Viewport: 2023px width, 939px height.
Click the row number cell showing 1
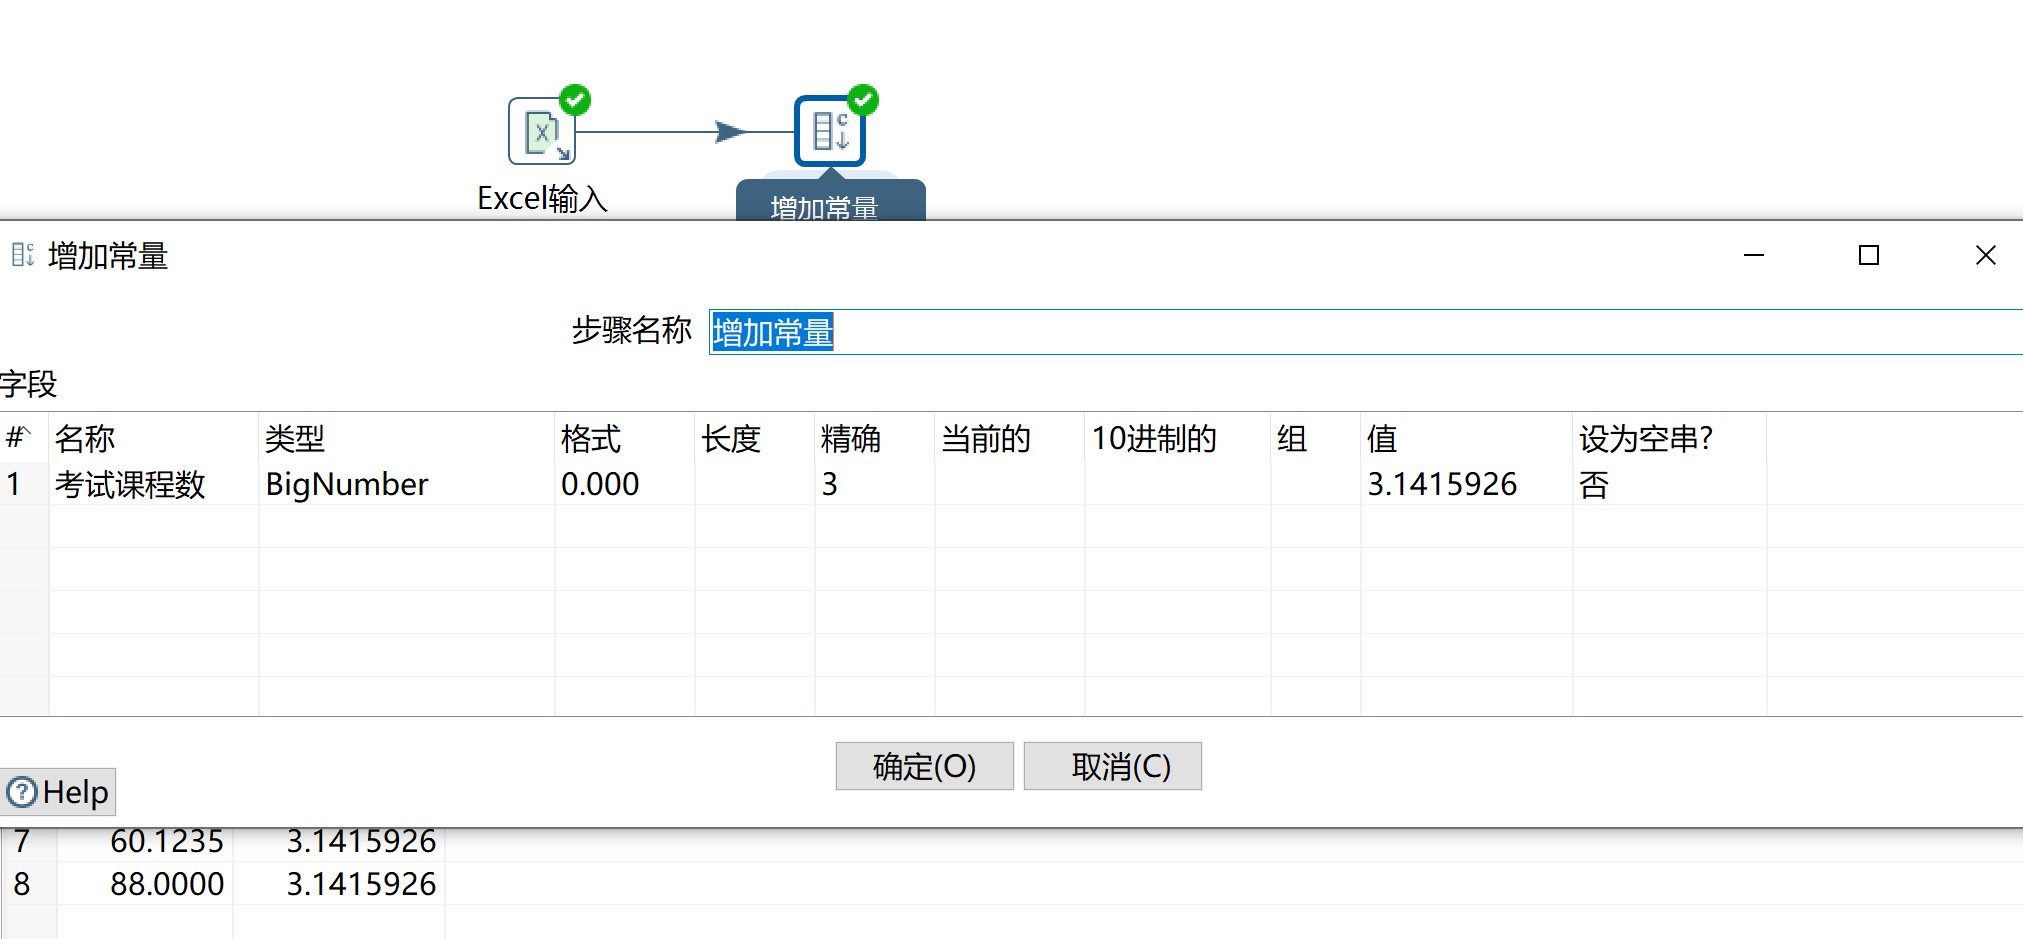(14, 484)
